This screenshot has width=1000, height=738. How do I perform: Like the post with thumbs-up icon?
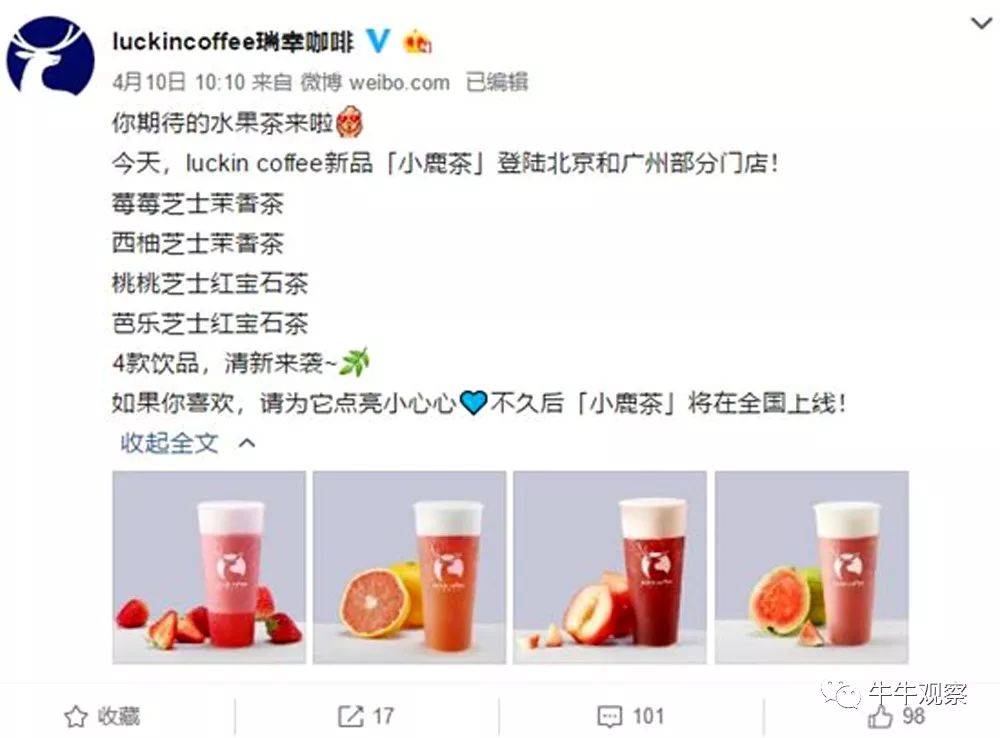point(879,717)
